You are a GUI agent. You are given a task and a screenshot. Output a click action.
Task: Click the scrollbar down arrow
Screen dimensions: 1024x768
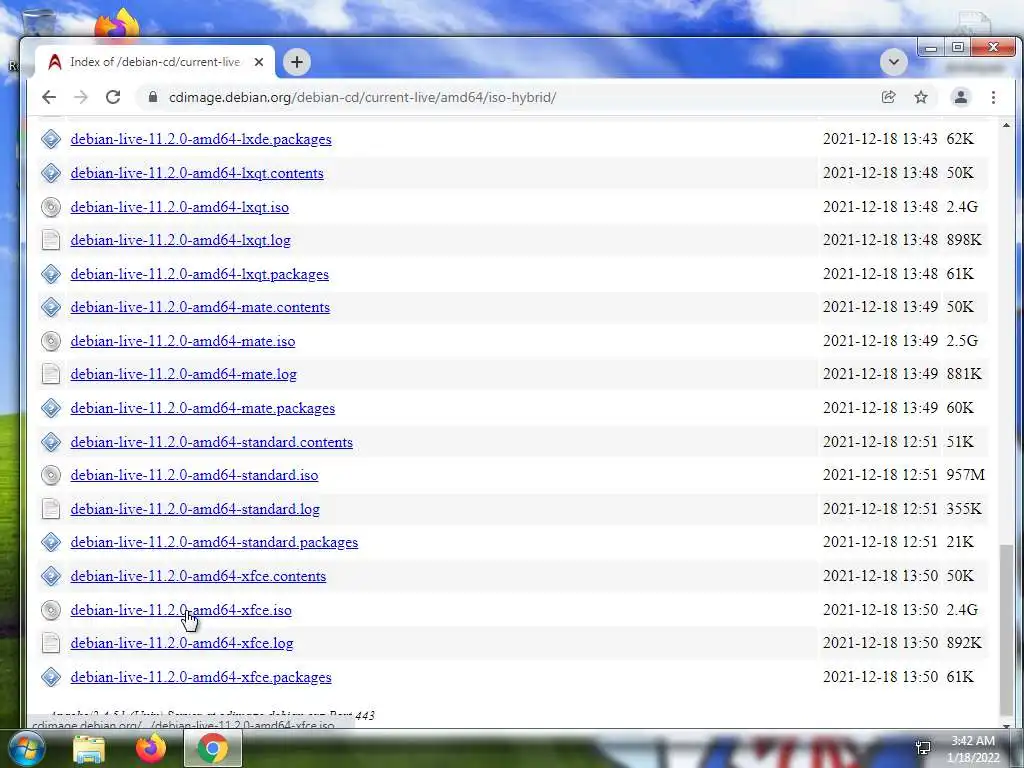(1006, 725)
